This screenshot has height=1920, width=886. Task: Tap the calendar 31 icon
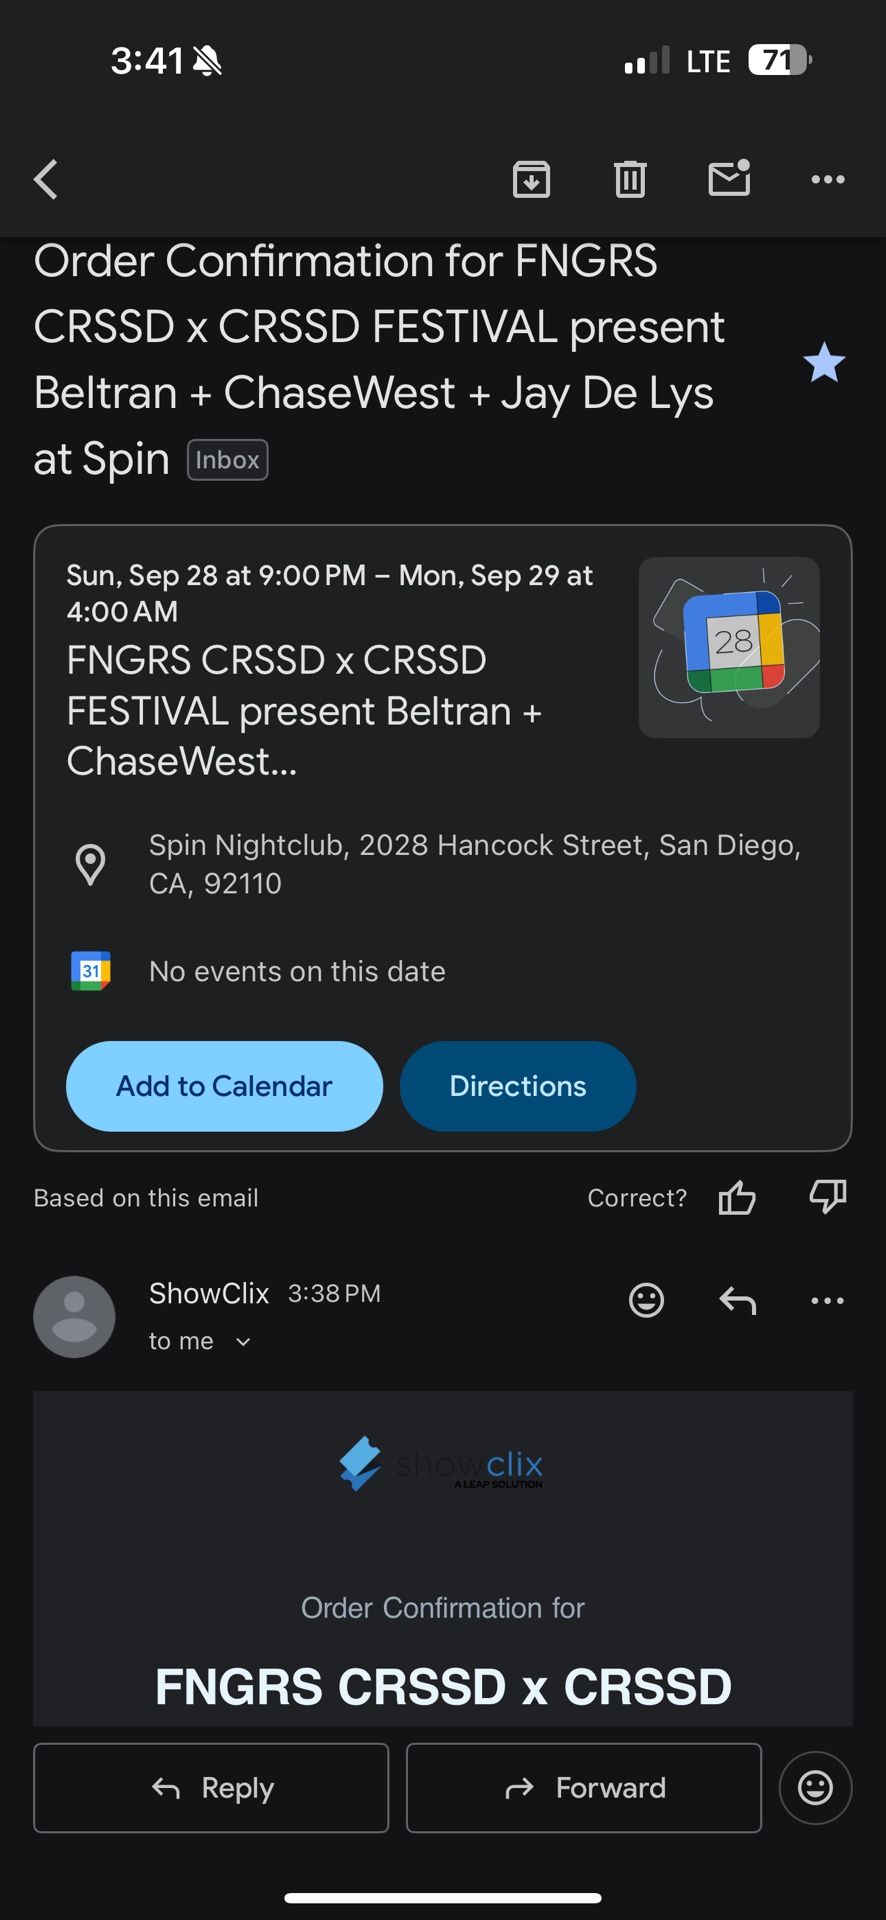coord(91,971)
